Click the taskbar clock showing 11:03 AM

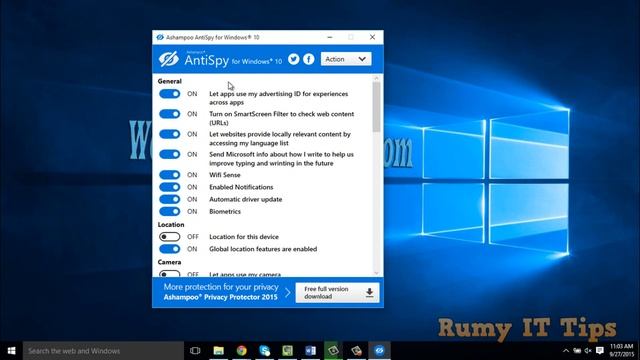(x=622, y=351)
